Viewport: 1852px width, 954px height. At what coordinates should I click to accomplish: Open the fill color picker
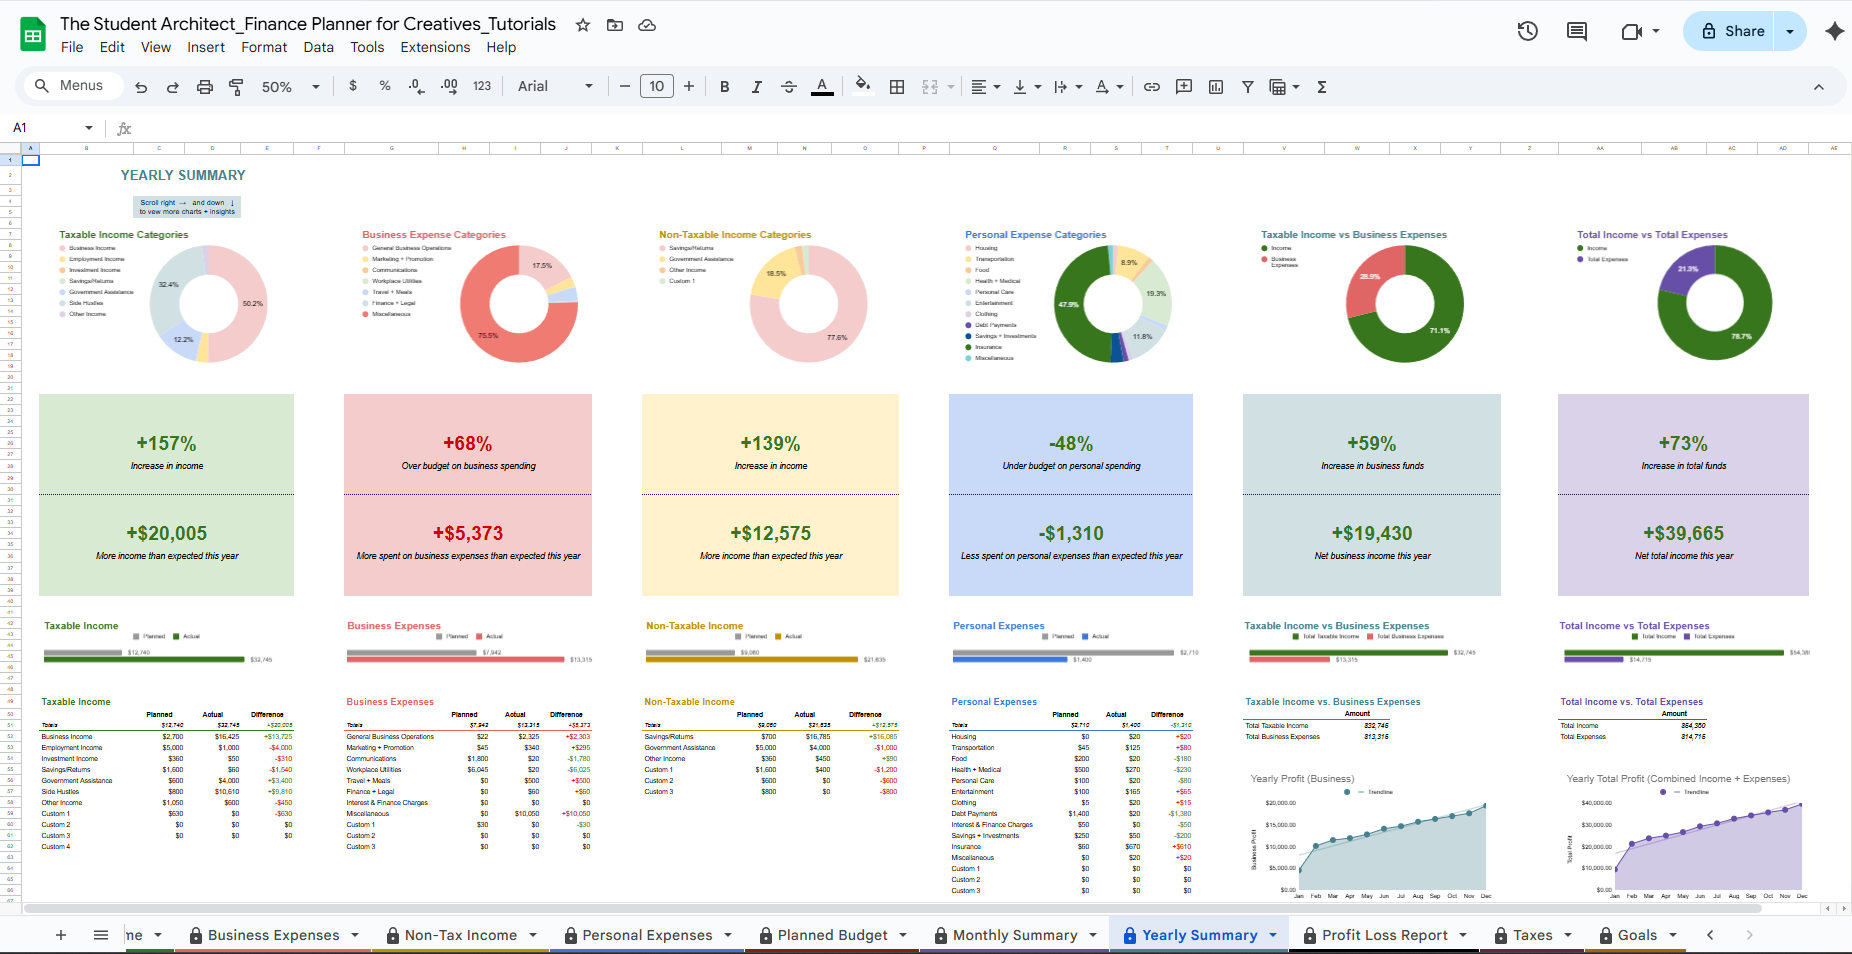(x=862, y=86)
